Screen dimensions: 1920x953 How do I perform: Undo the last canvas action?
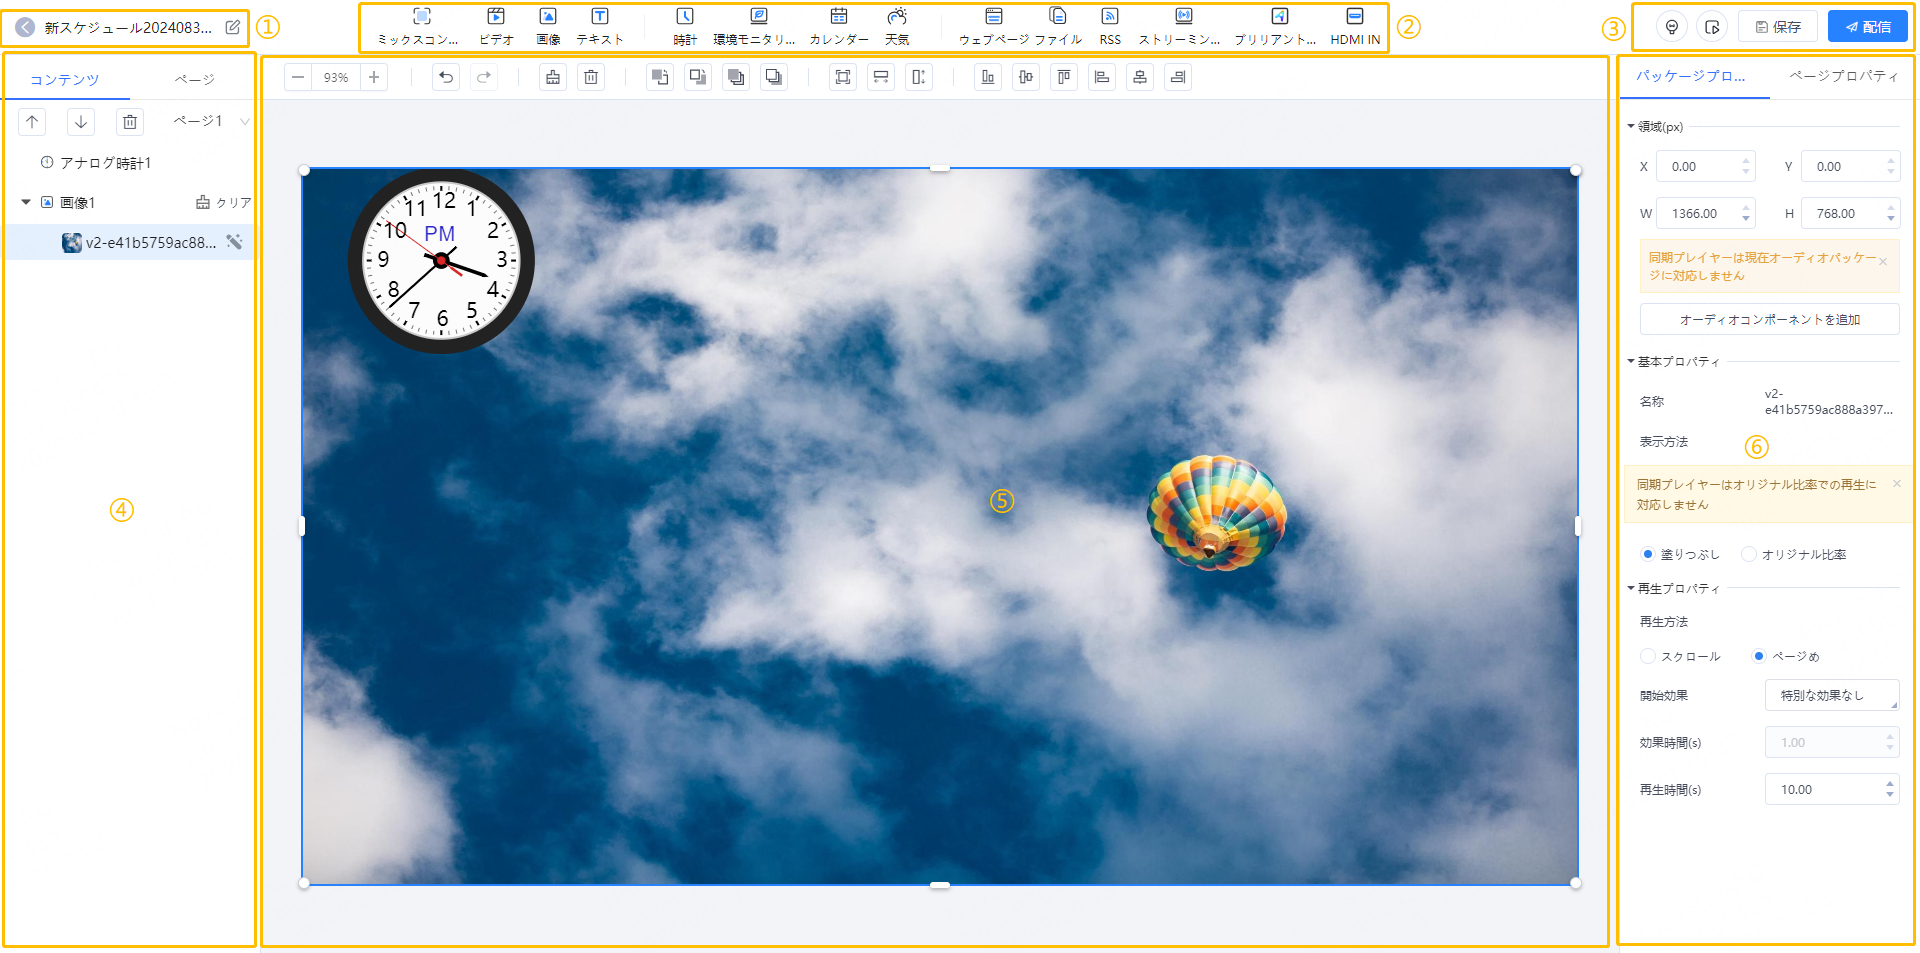(446, 78)
